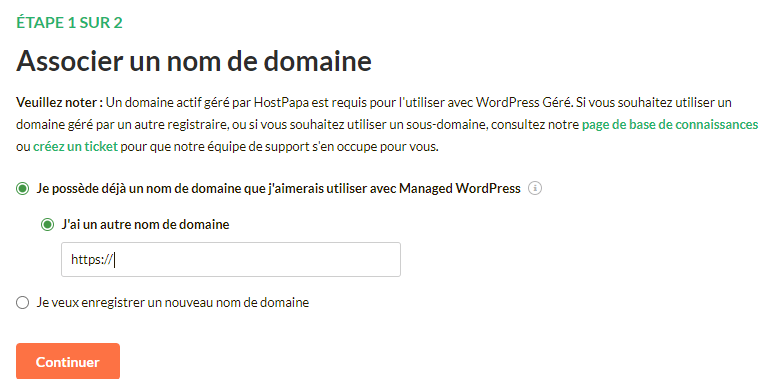The height and width of the screenshot is (390, 777).
Task: Open the "créez un ticket" link
Action: pyautogui.click(x=75, y=147)
